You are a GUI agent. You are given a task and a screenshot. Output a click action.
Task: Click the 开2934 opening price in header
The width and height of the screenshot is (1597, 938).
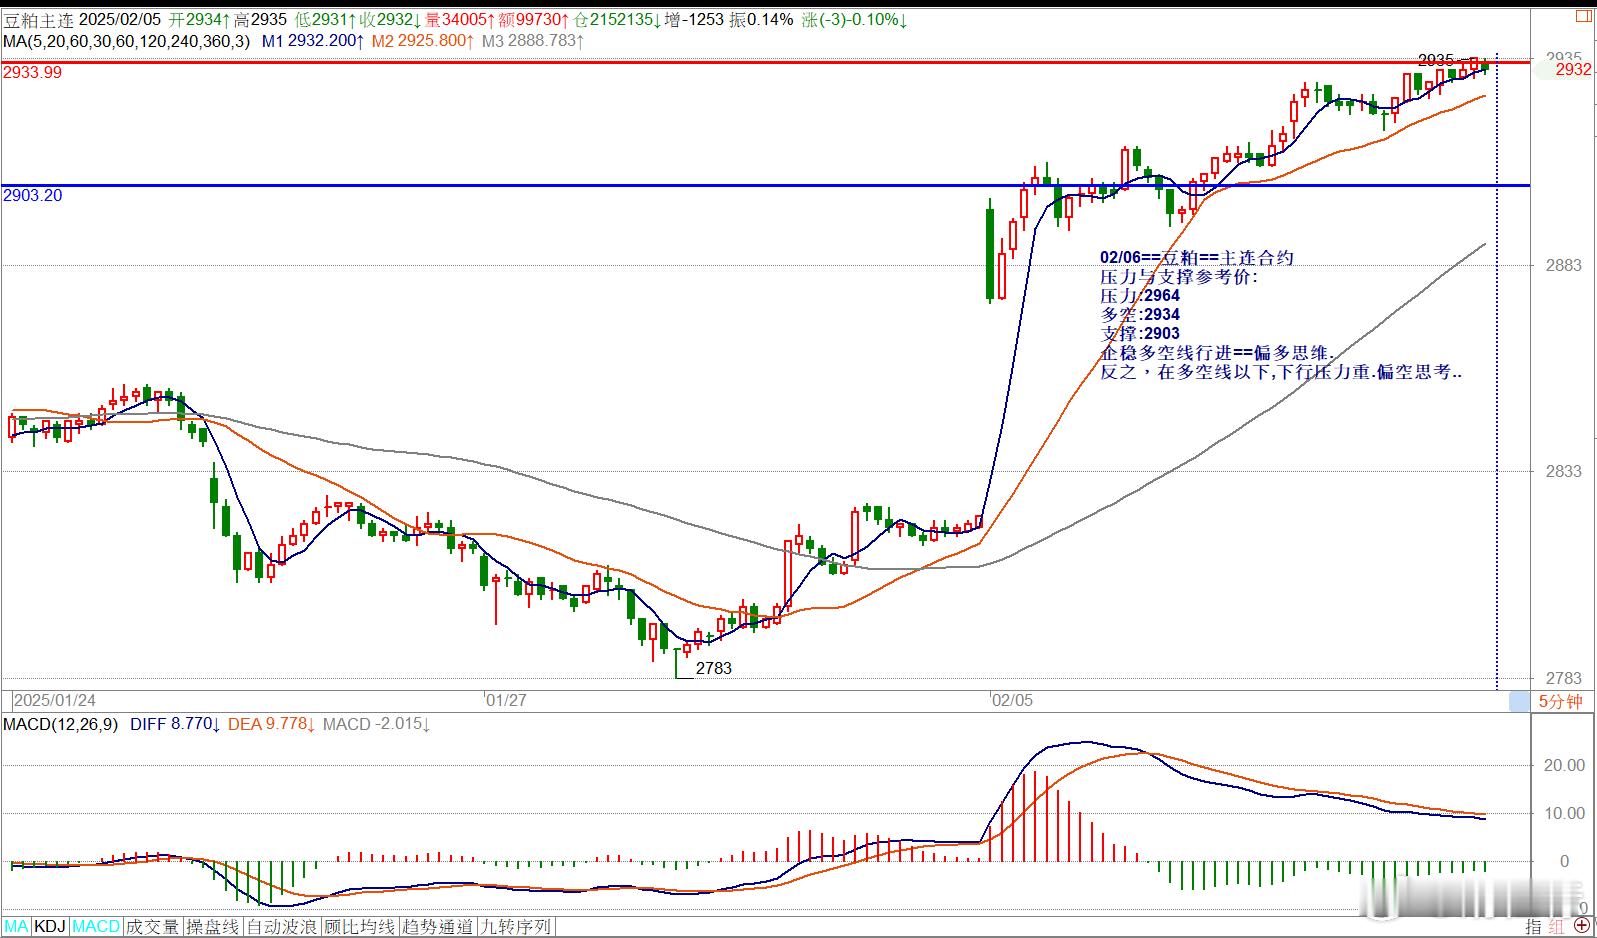pyautogui.click(x=200, y=20)
